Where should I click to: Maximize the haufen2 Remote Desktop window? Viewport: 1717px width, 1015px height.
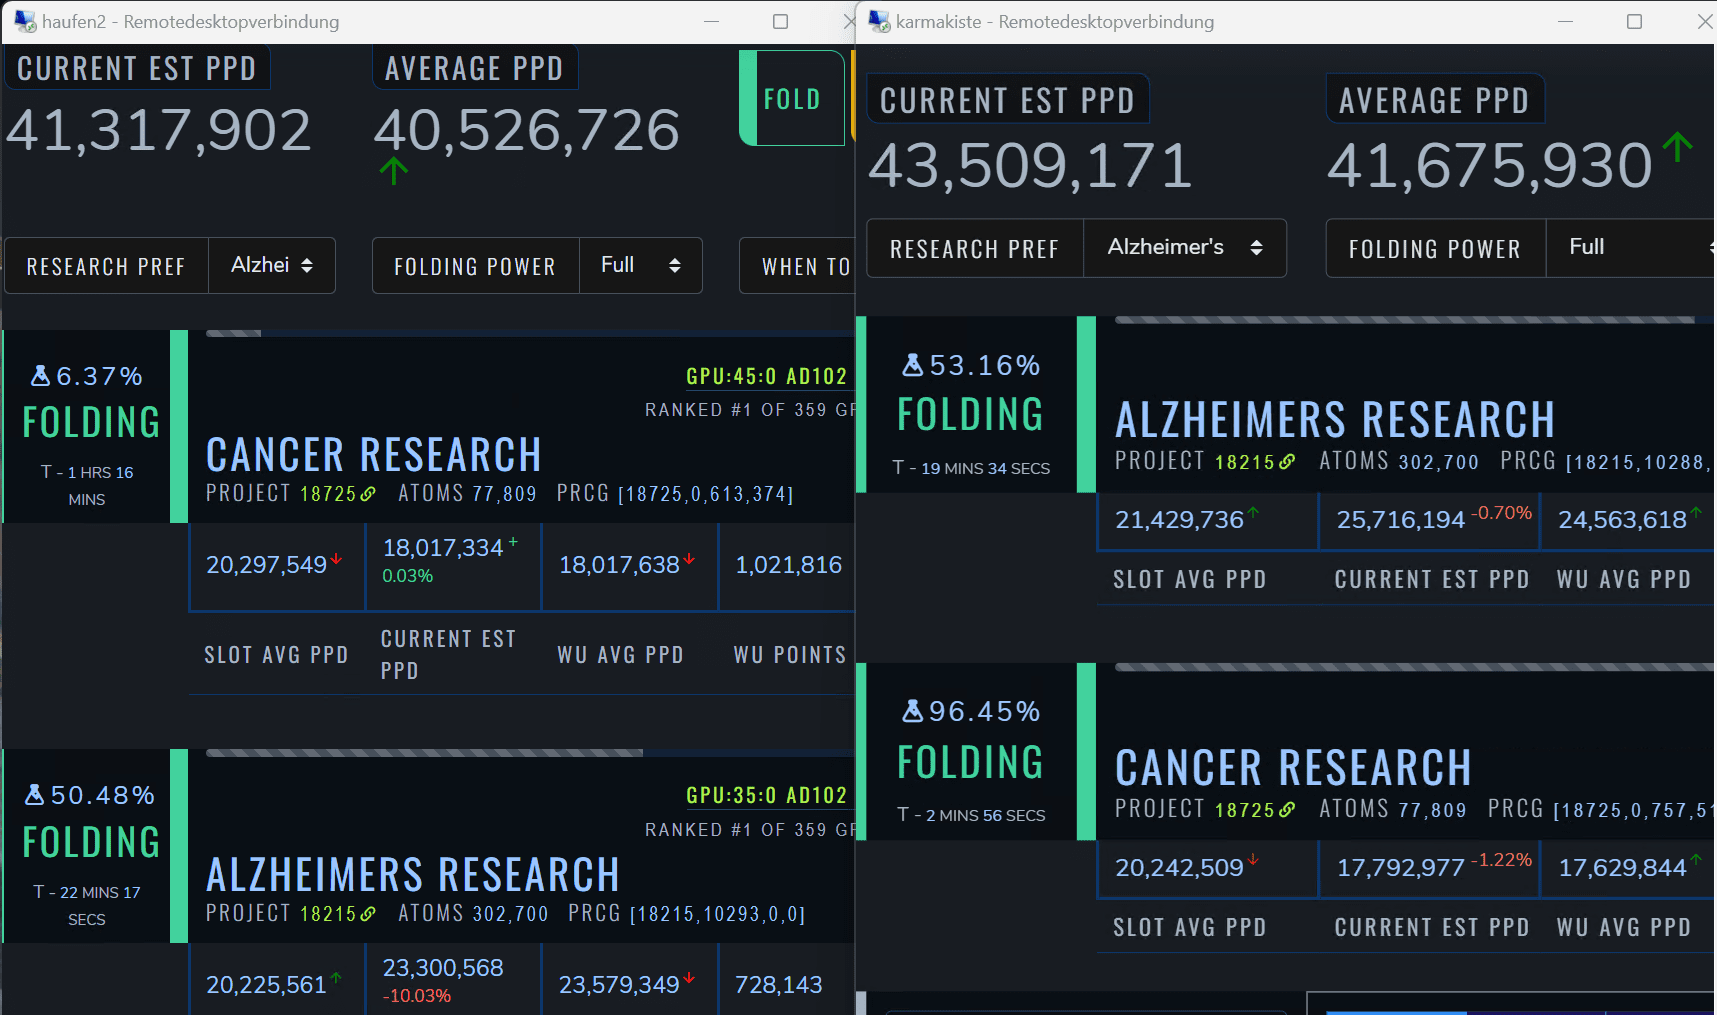[x=781, y=21]
